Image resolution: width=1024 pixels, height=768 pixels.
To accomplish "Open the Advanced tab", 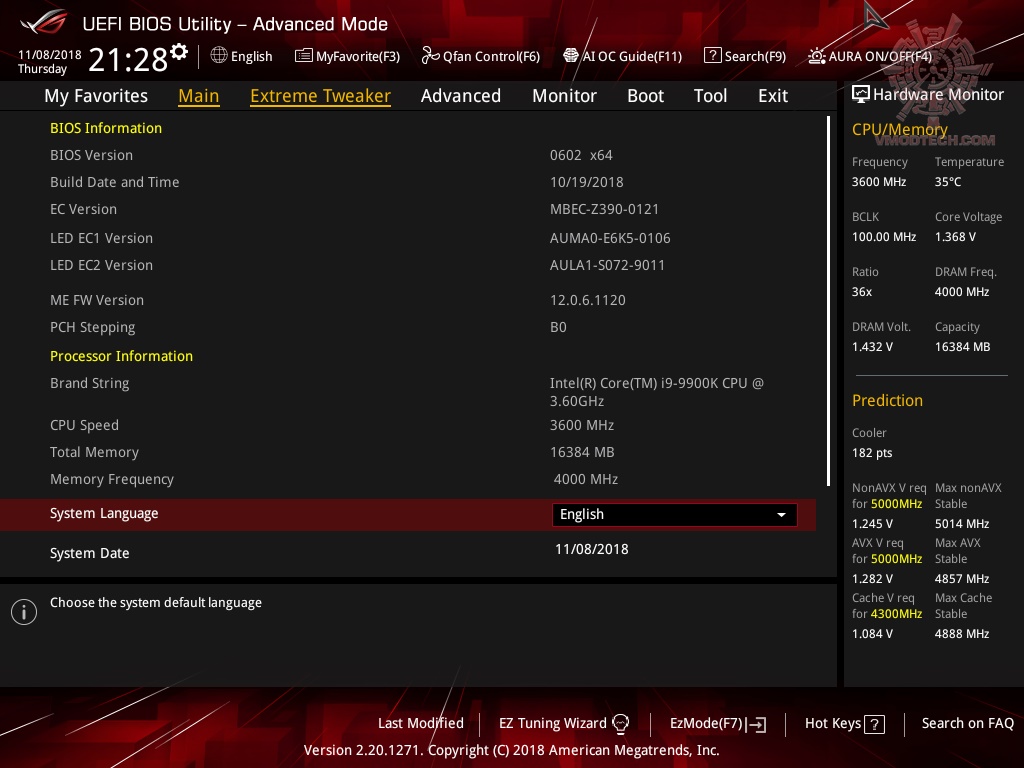I will point(460,96).
